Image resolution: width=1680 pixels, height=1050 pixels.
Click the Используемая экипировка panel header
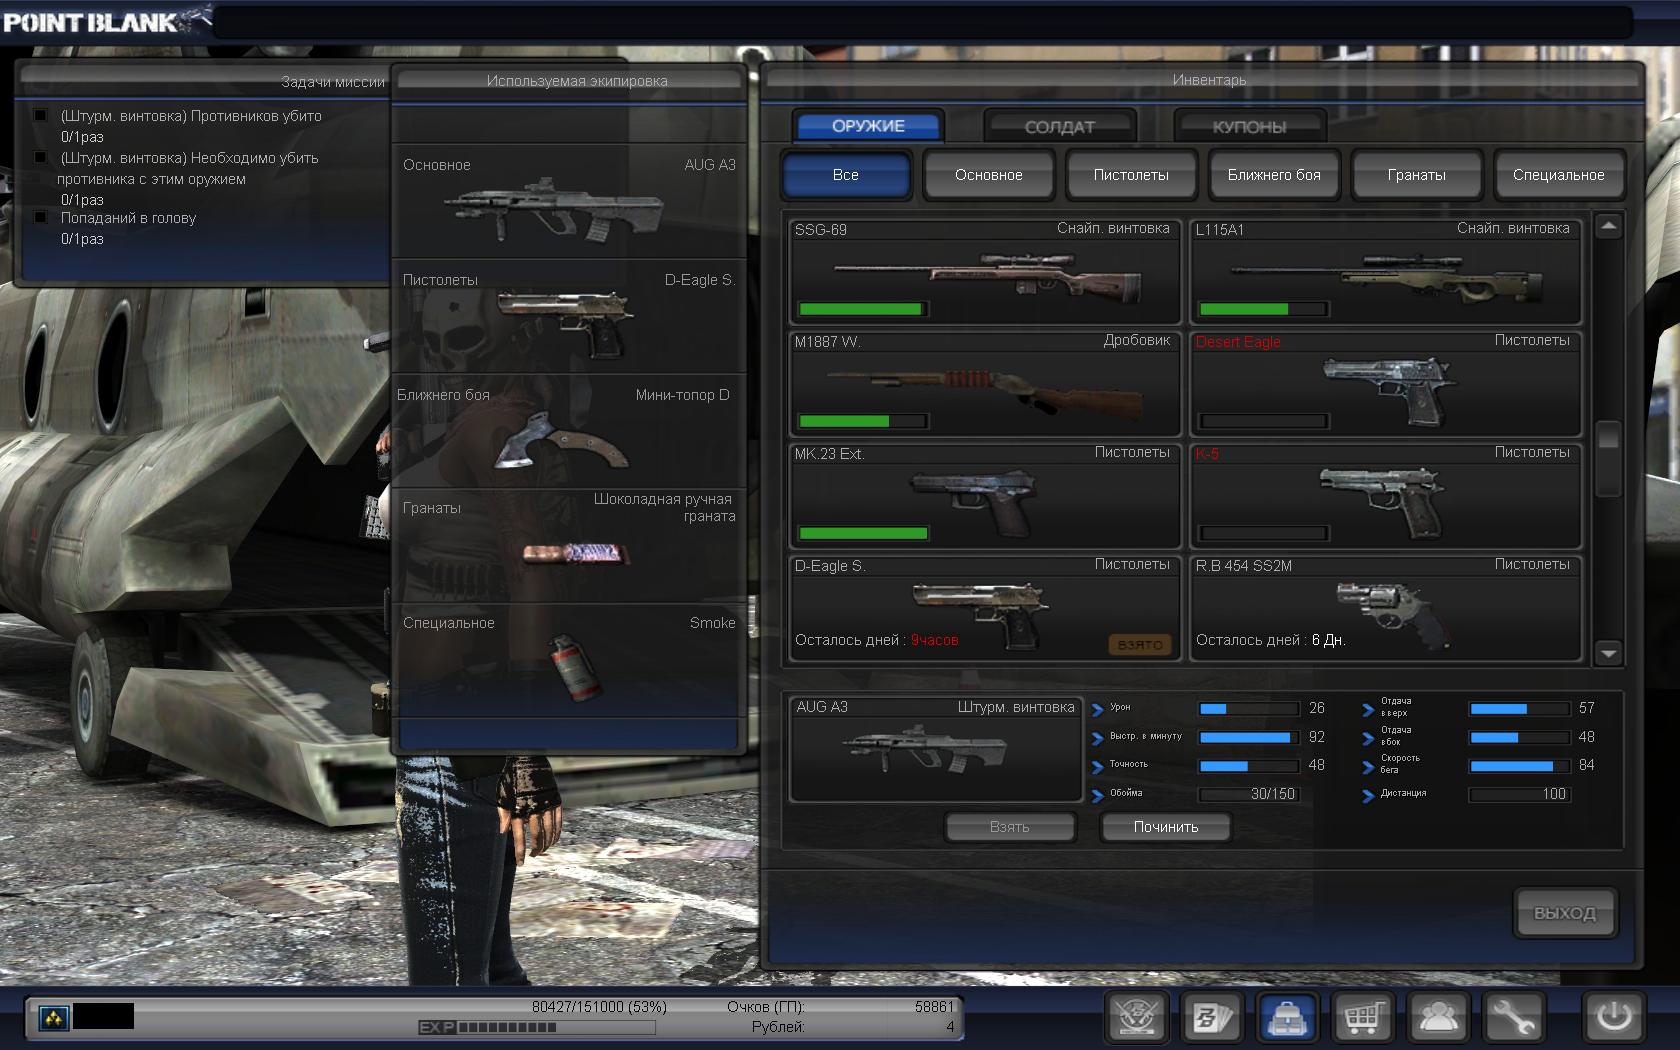pos(570,81)
